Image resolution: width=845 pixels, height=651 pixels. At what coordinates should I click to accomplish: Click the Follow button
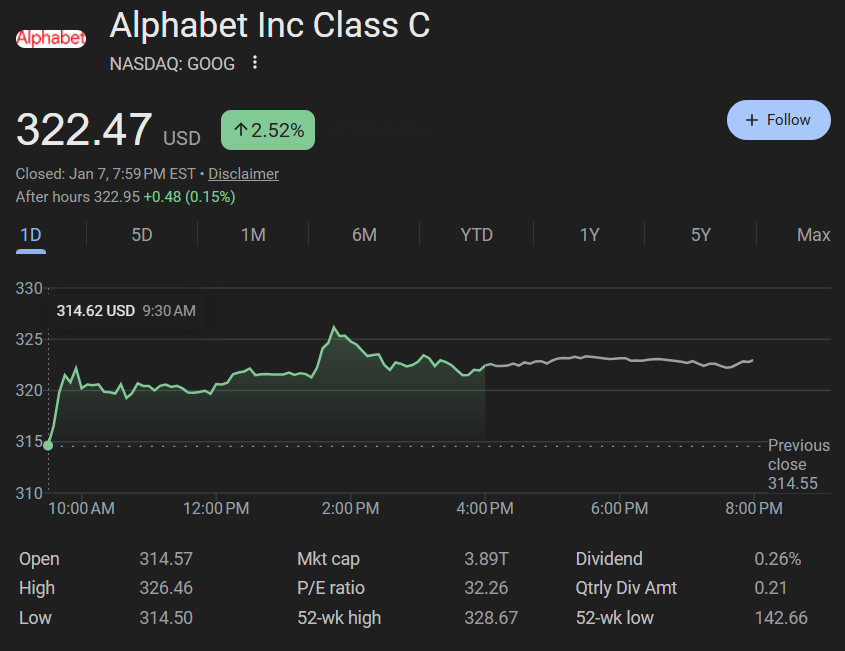(x=778, y=120)
